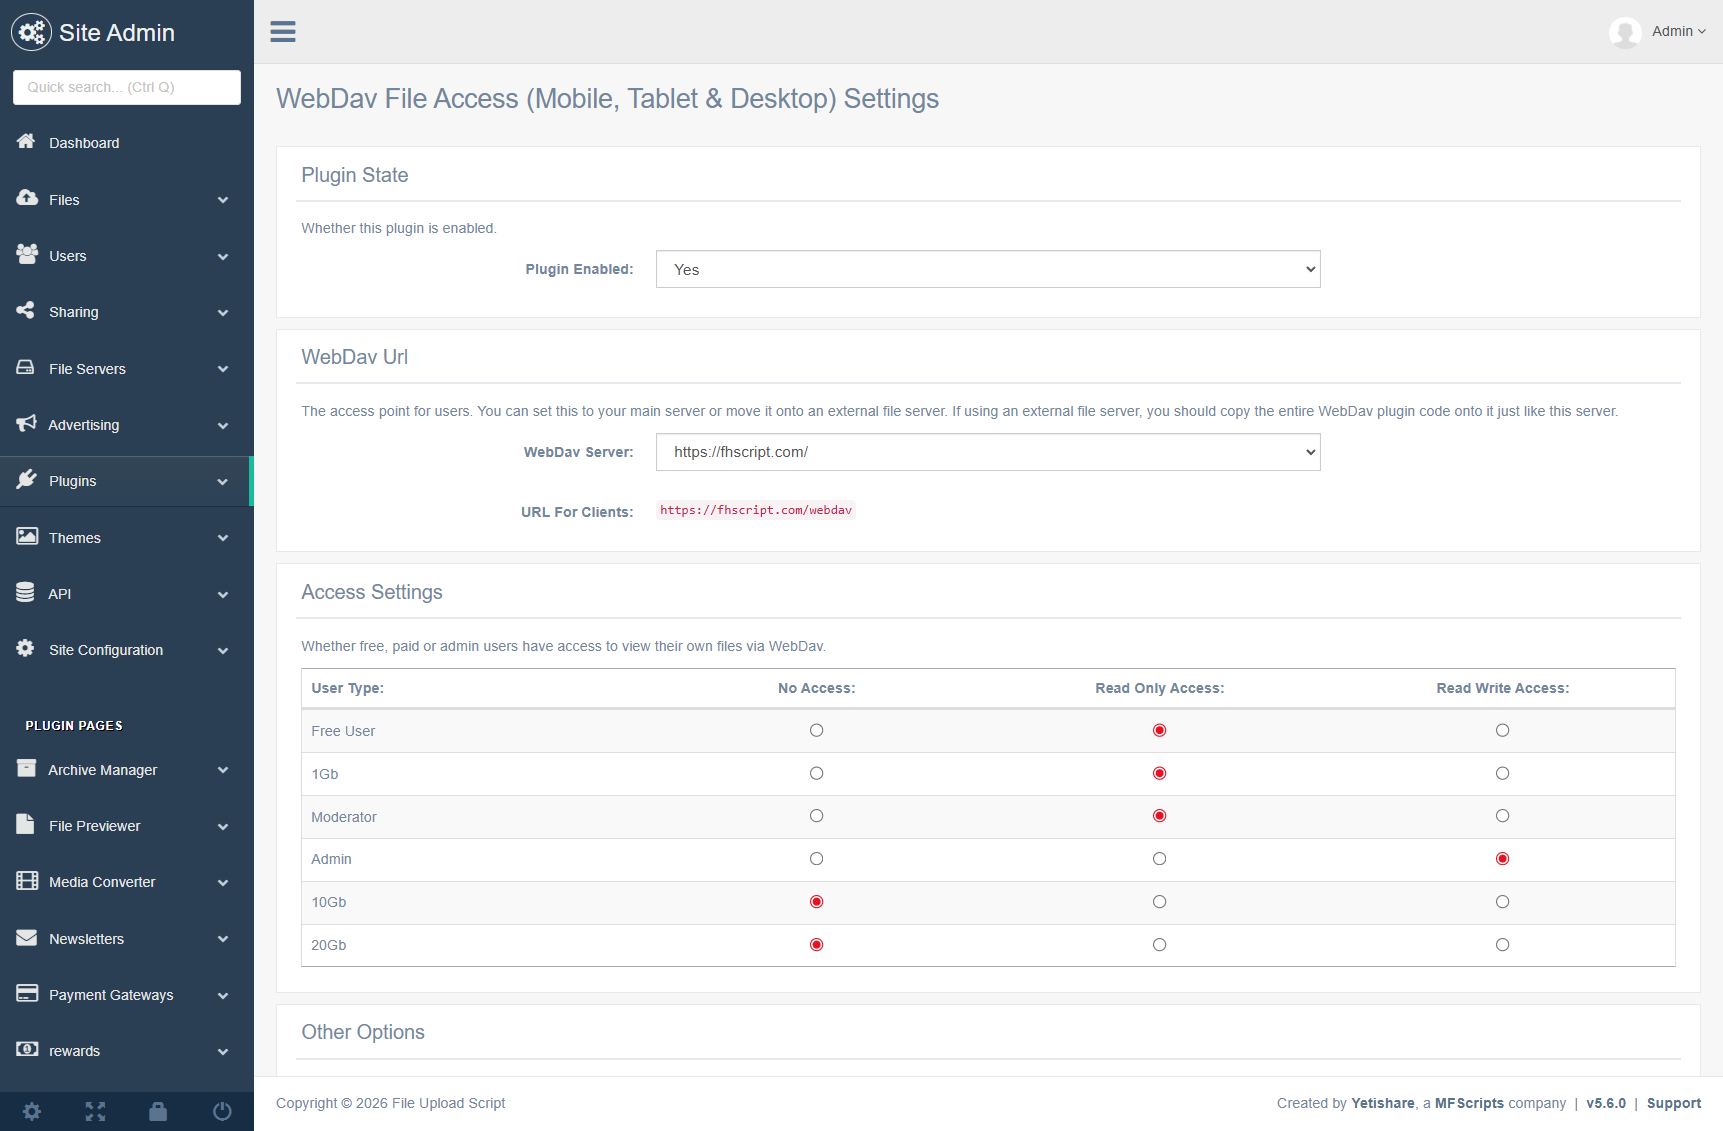Select Read Write Access for Free User
Image resolution: width=1723 pixels, height=1131 pixels.
[1502, 731]
